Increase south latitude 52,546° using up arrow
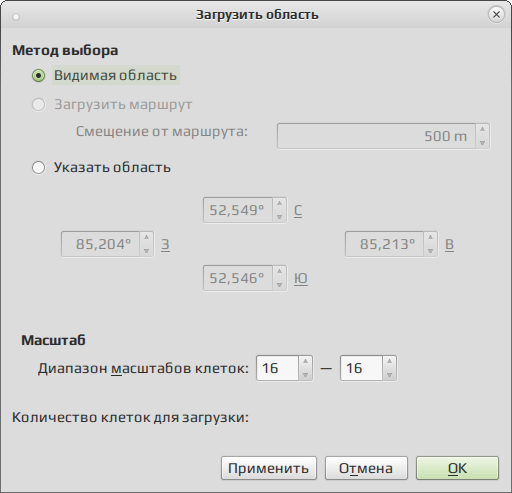 (x=279, y=272)
